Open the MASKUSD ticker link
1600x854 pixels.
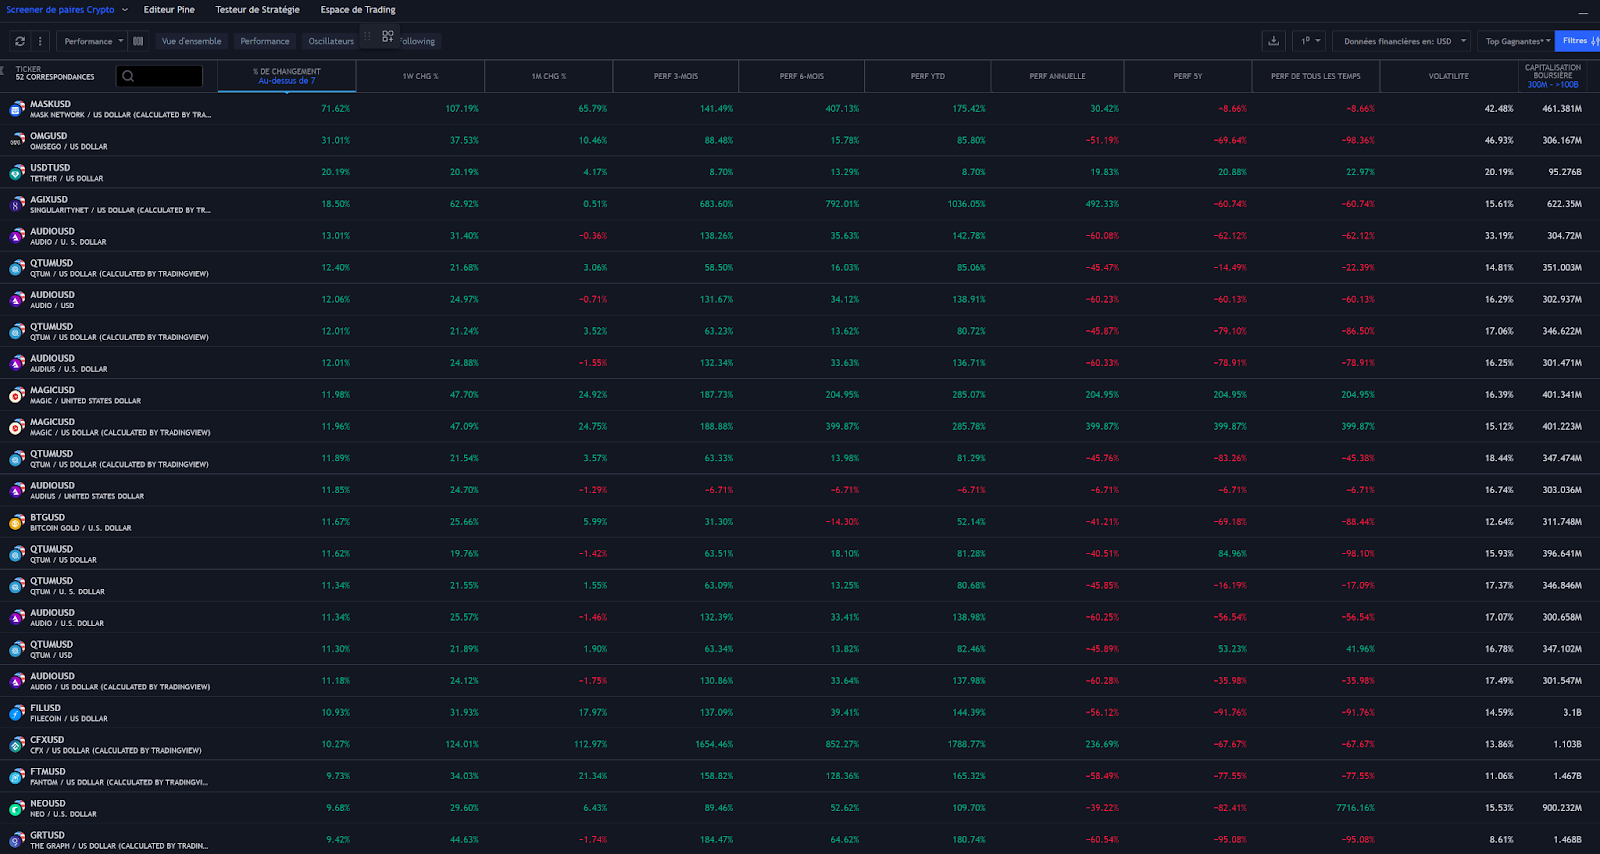click(50, 104)
